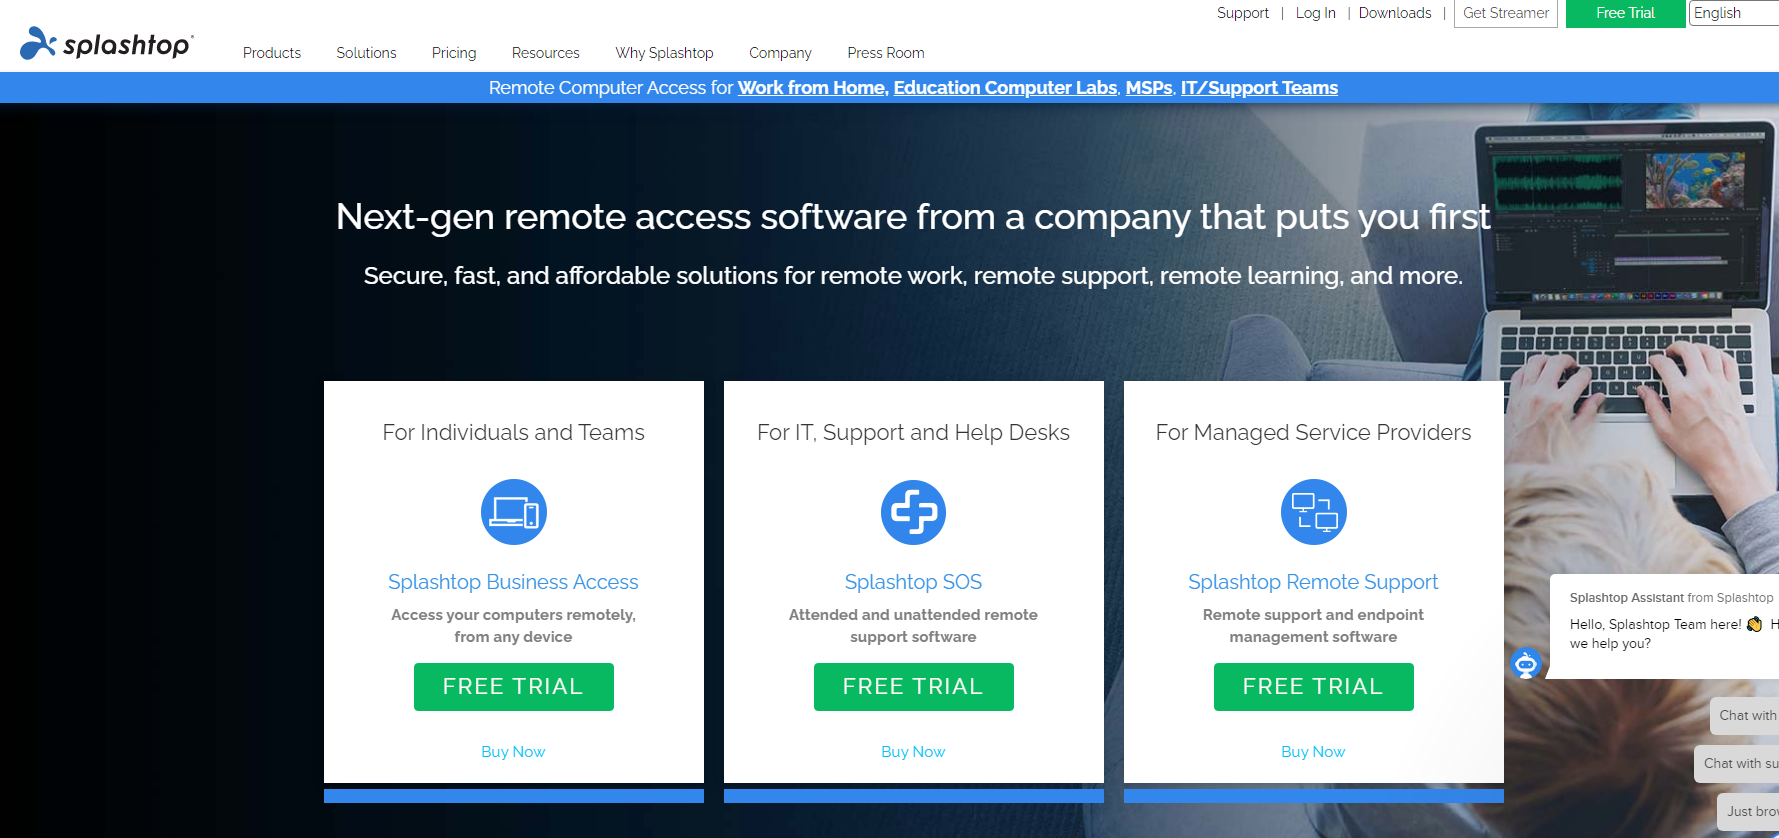Screen dimensions: 1779x838
Task: Click the 'For IT, Support and Help Desks' heading
Action: point(913,432)
